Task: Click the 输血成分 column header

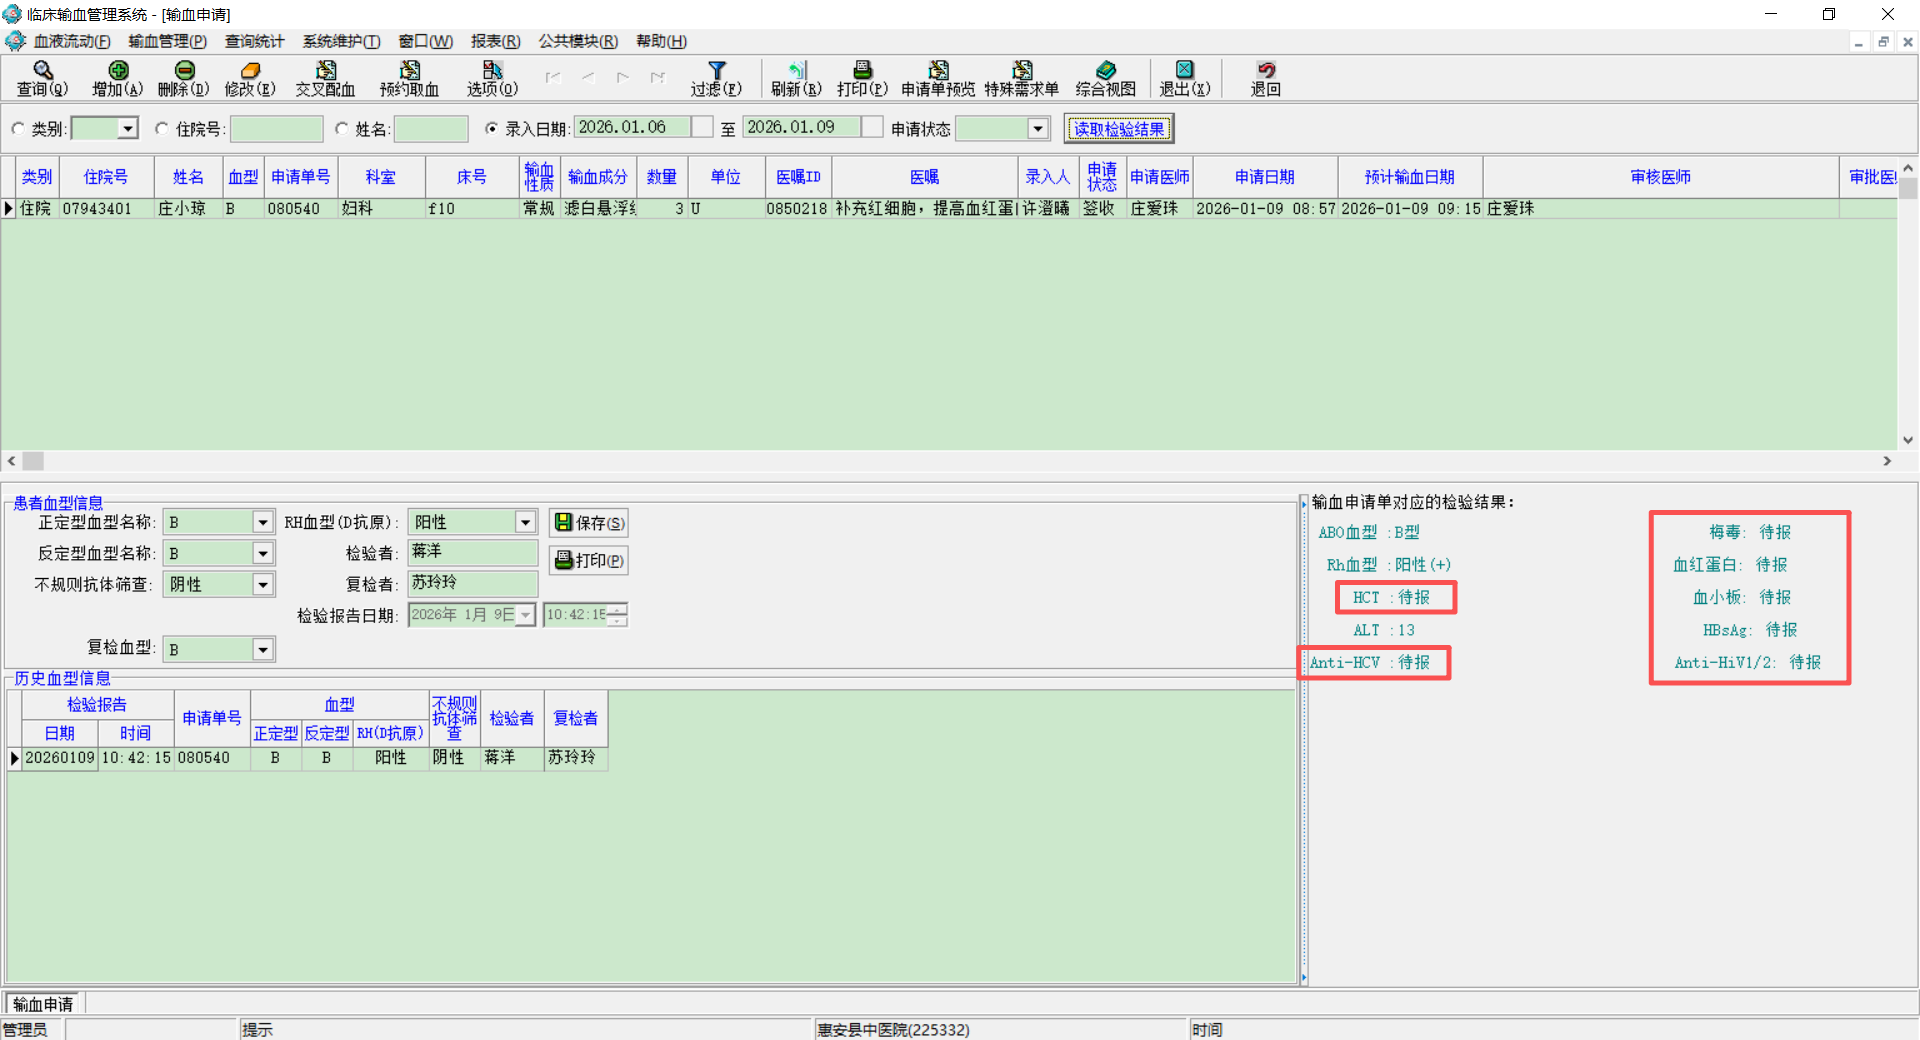Action: 598,177
